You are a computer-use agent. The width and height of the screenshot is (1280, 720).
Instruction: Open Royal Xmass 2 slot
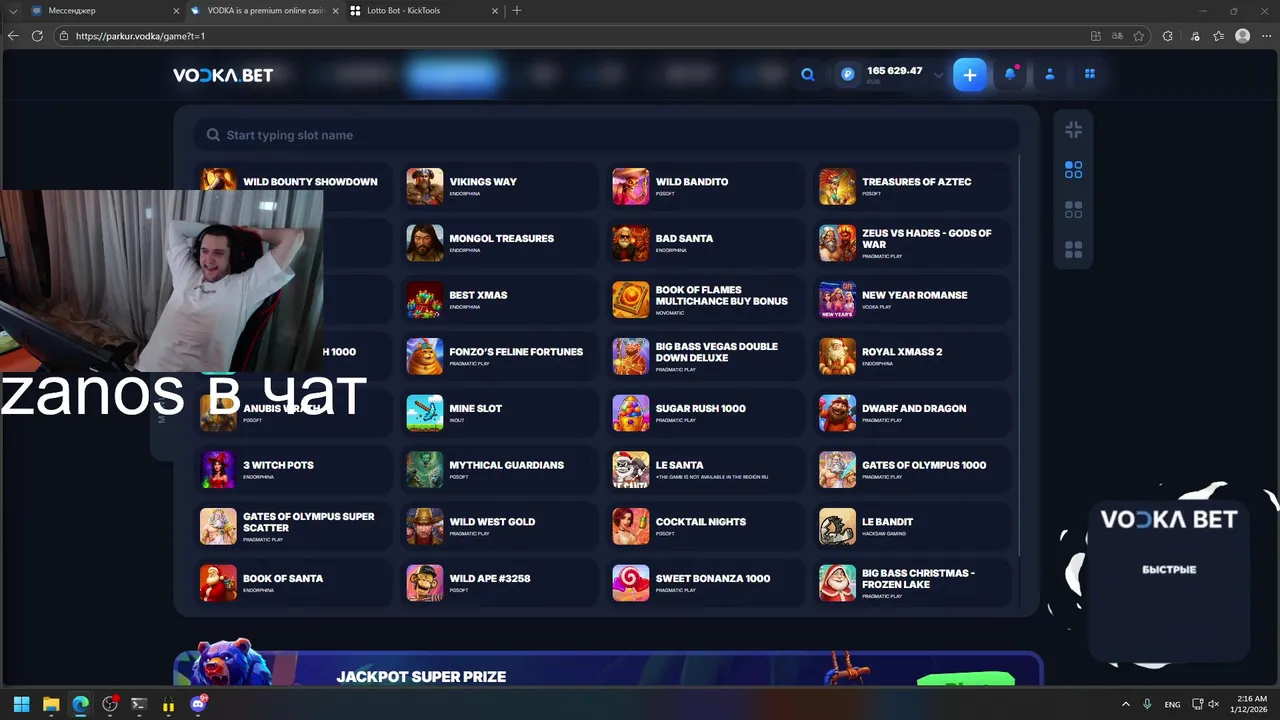pos(912,357)
